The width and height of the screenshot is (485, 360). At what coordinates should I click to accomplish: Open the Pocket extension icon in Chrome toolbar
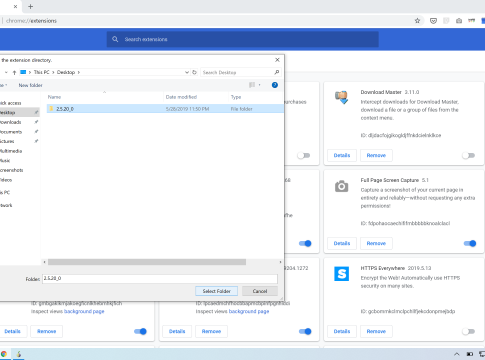pyautogui.click(x=433, y=21)
